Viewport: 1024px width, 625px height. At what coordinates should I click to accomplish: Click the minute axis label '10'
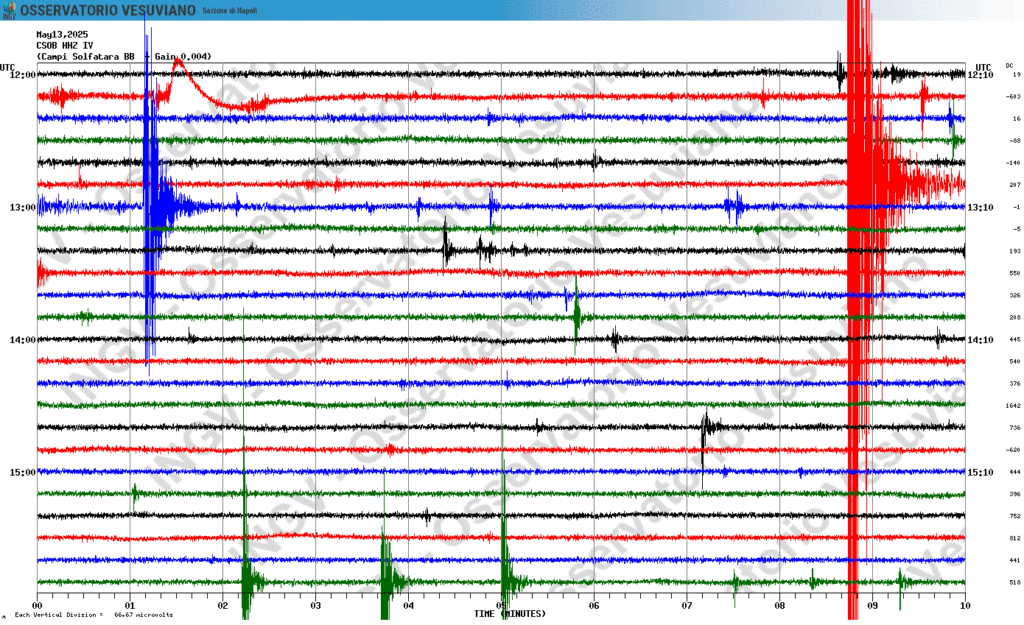[x=965, y=606]
